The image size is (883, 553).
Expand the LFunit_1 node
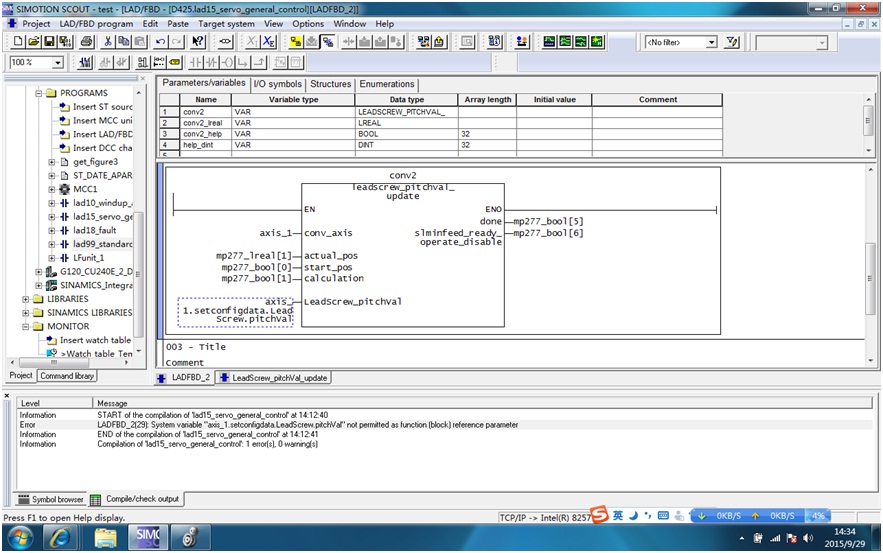52,258
